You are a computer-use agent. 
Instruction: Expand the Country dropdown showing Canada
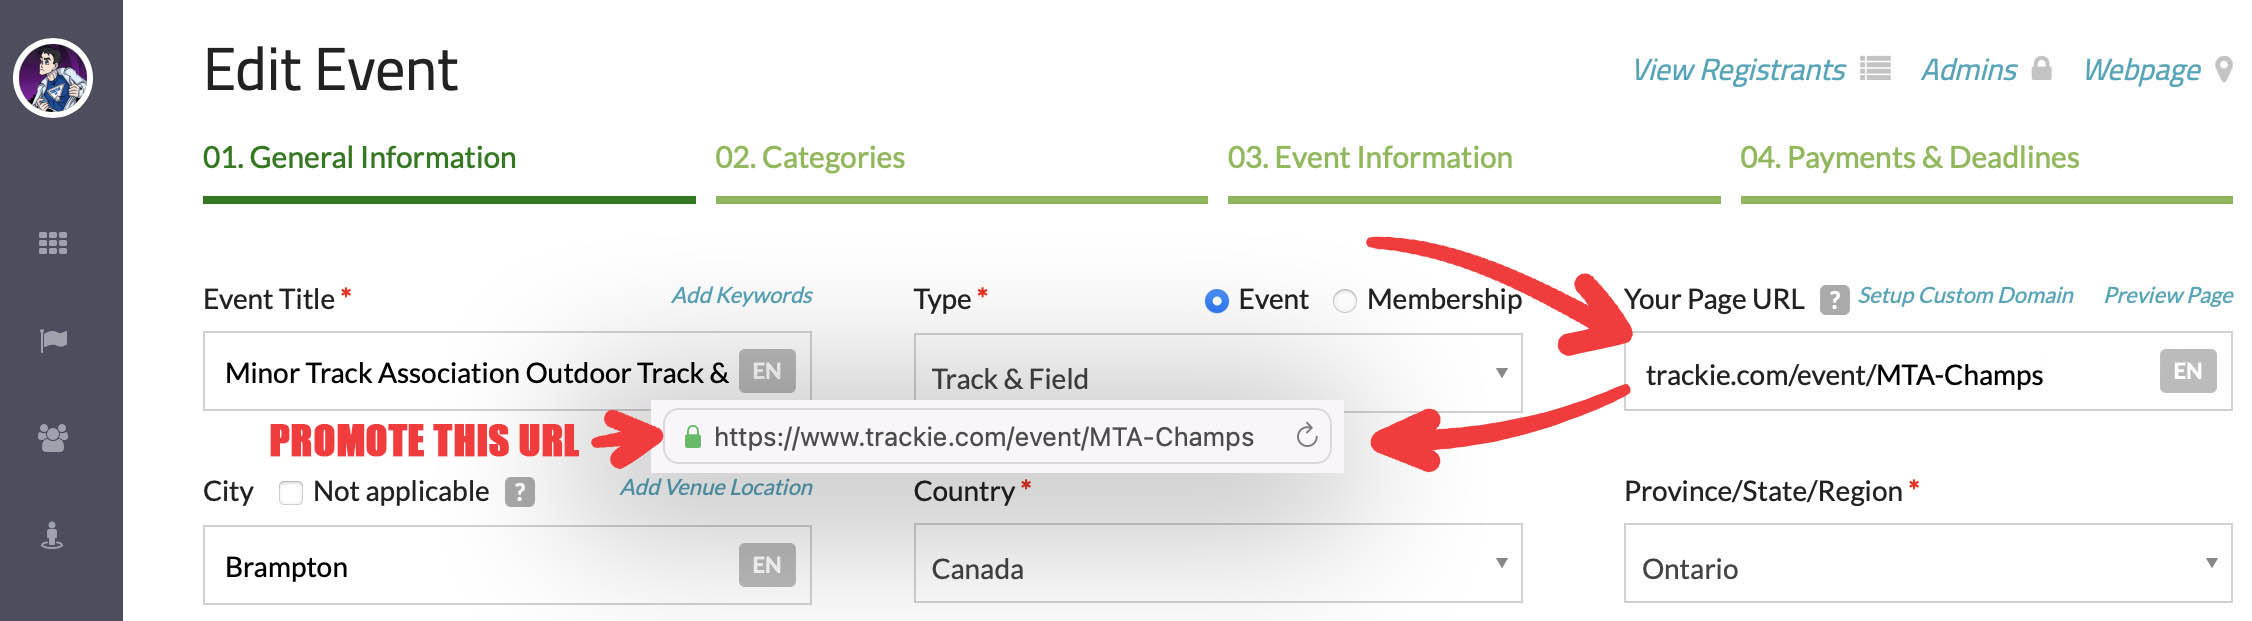pyautogui.click(x=1217, y=565)
